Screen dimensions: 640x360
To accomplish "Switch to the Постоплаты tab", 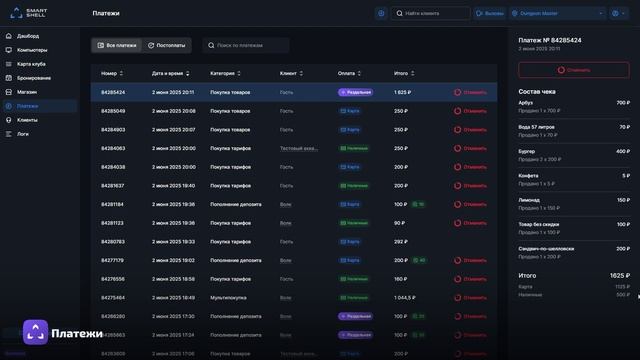I will (167, 45).
